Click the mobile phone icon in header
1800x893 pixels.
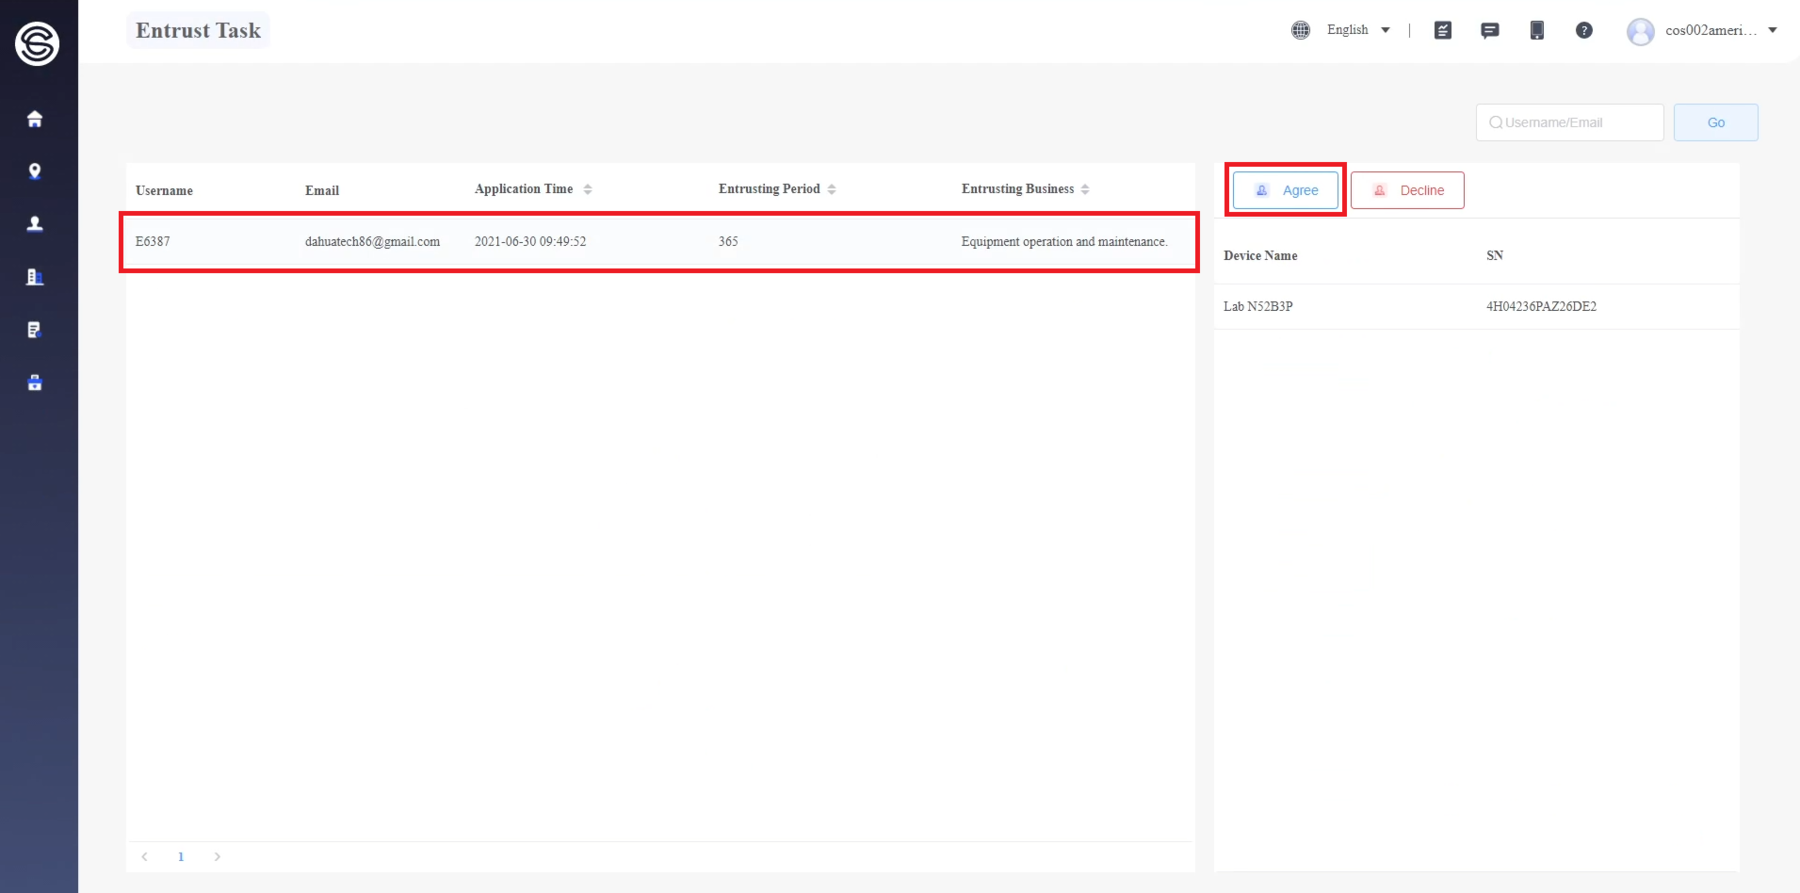[1536, 30]
